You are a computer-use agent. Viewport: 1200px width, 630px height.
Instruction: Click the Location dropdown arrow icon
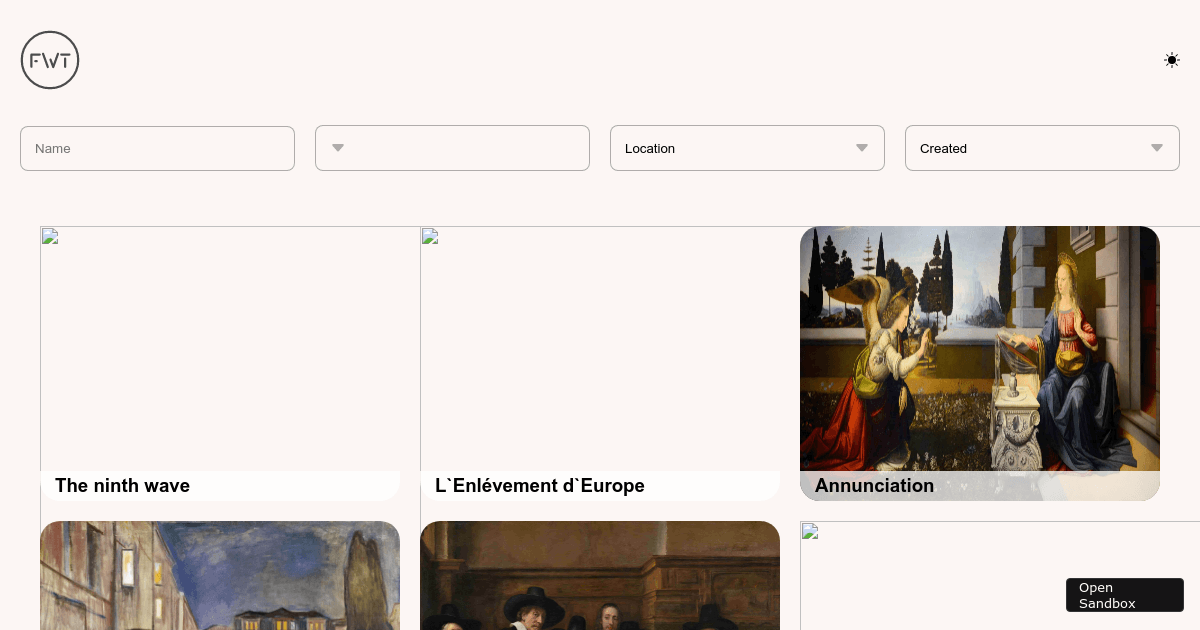(x=862, y=148)
